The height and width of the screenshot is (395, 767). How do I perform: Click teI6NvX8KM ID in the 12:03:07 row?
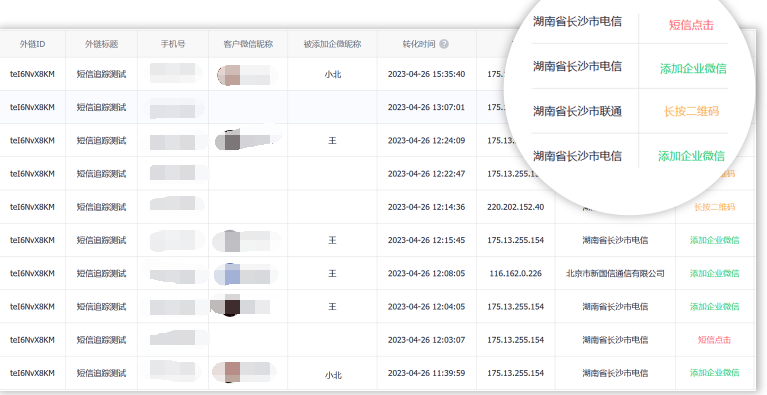tap(32, 340)
